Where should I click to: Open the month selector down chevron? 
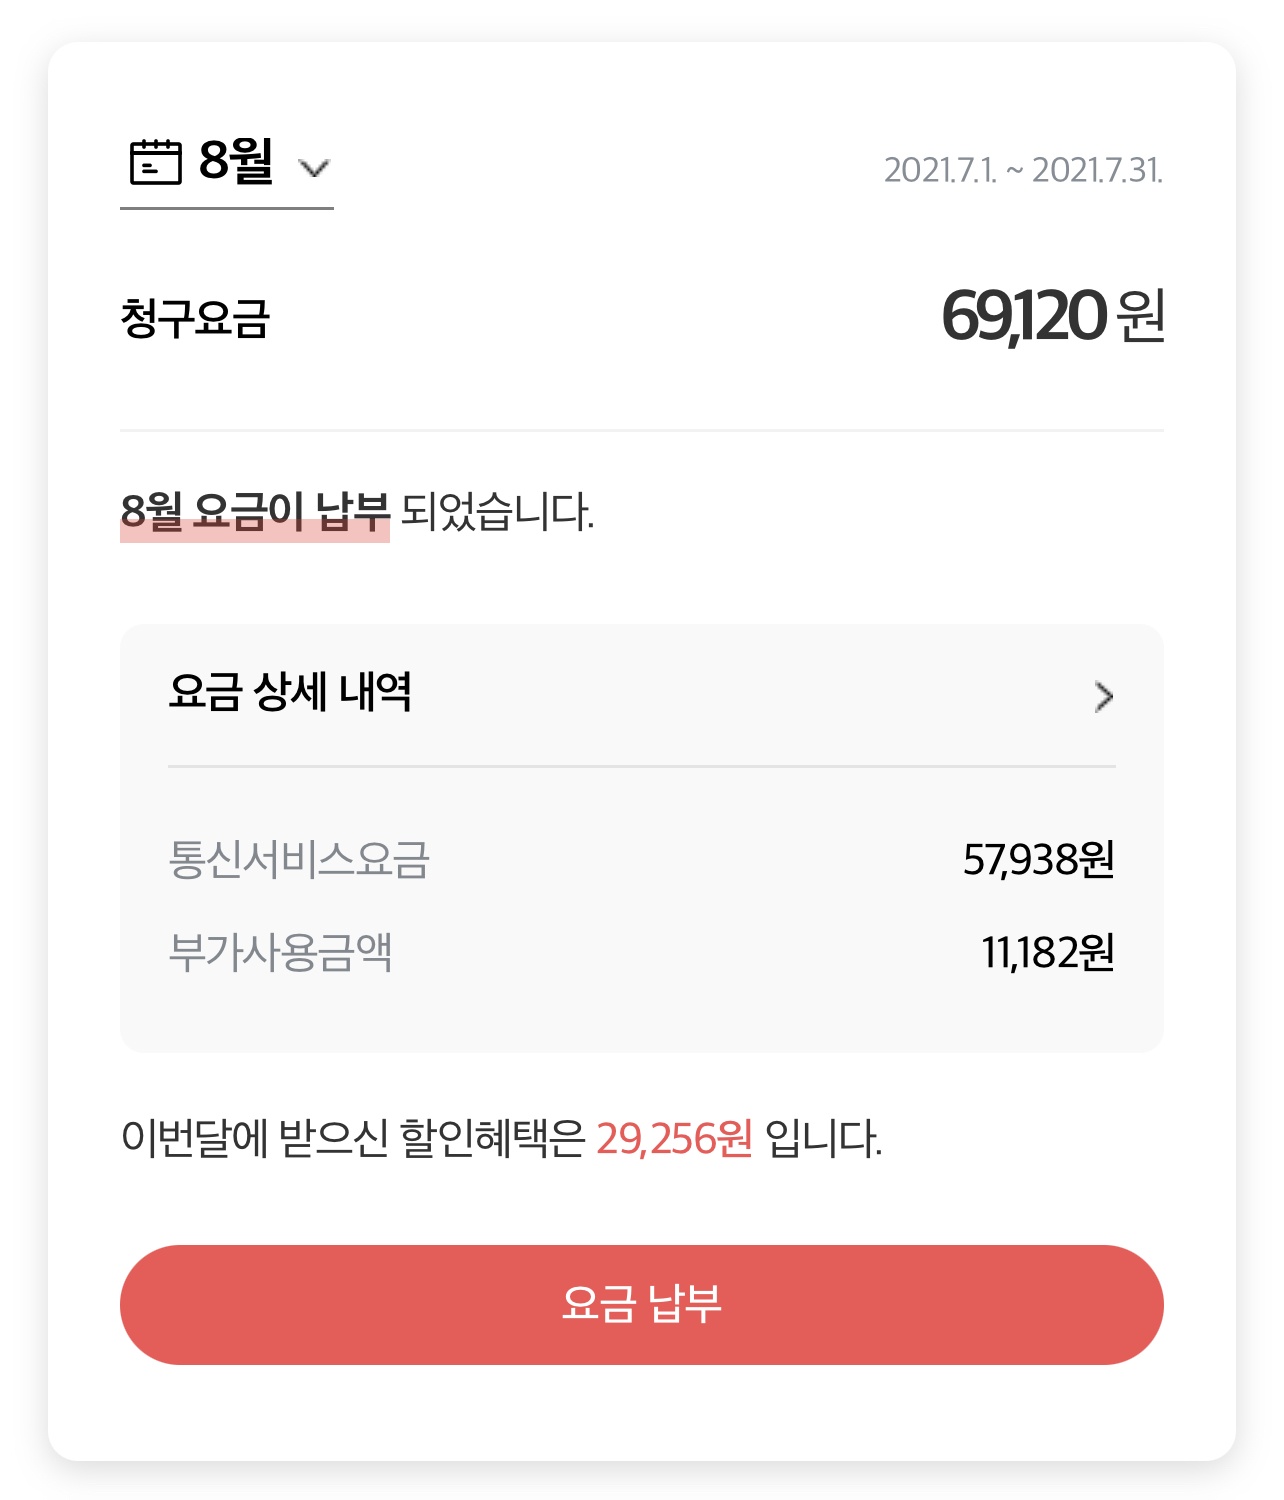click(x=314, y=168)
